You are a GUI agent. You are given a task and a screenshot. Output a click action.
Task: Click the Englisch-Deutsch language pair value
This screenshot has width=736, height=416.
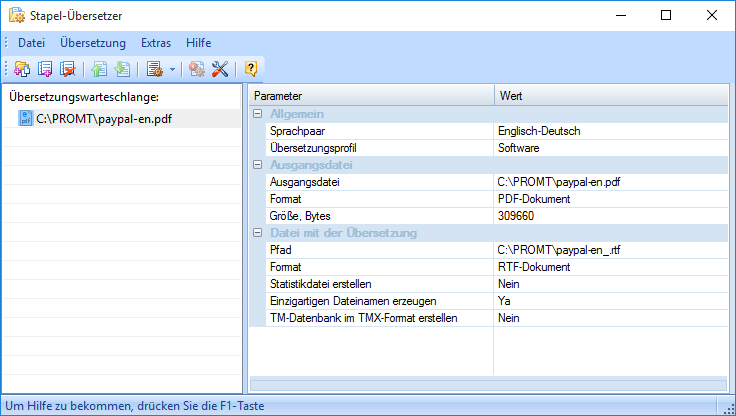tap(538, 131)
